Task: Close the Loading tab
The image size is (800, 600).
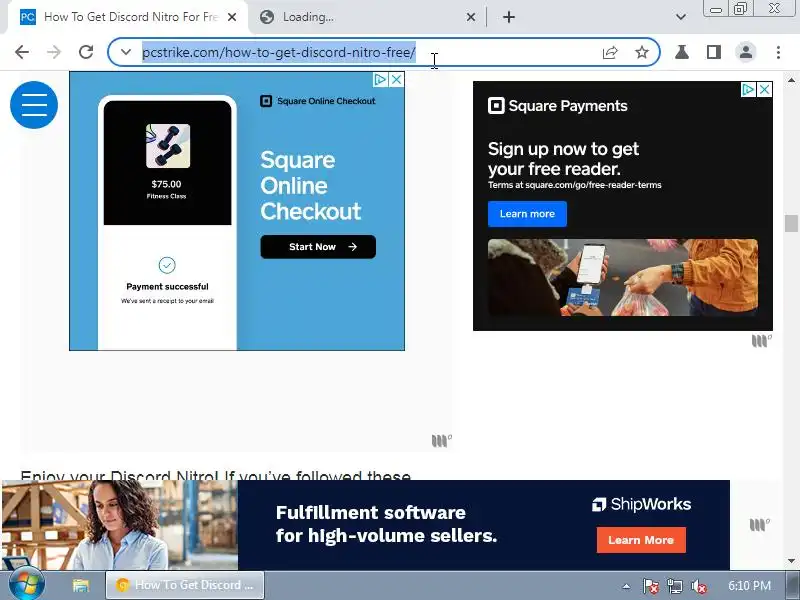Action: pyautogui.click(x=471, y=17)
